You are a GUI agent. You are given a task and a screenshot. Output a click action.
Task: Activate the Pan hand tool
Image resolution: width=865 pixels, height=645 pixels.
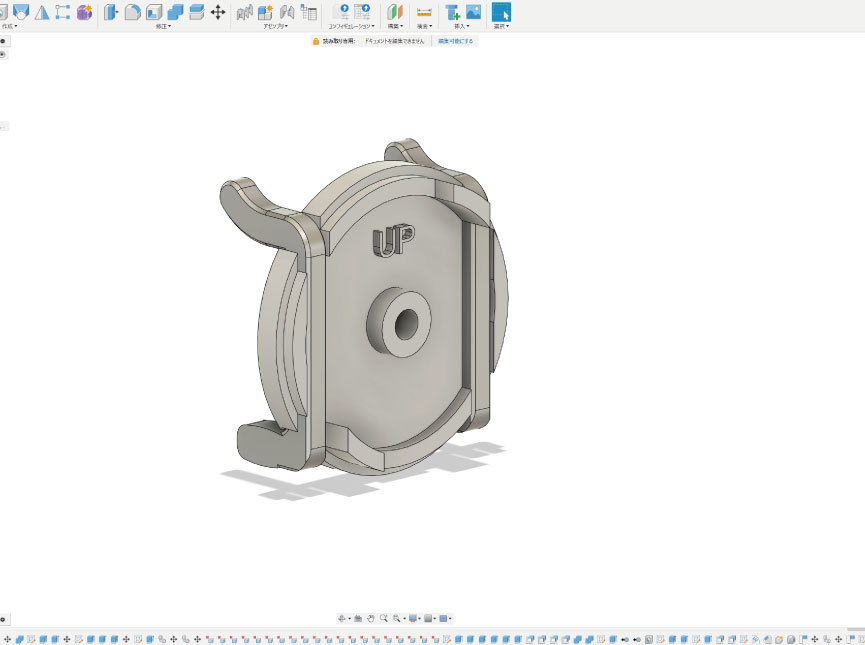[x=370, y=619]
